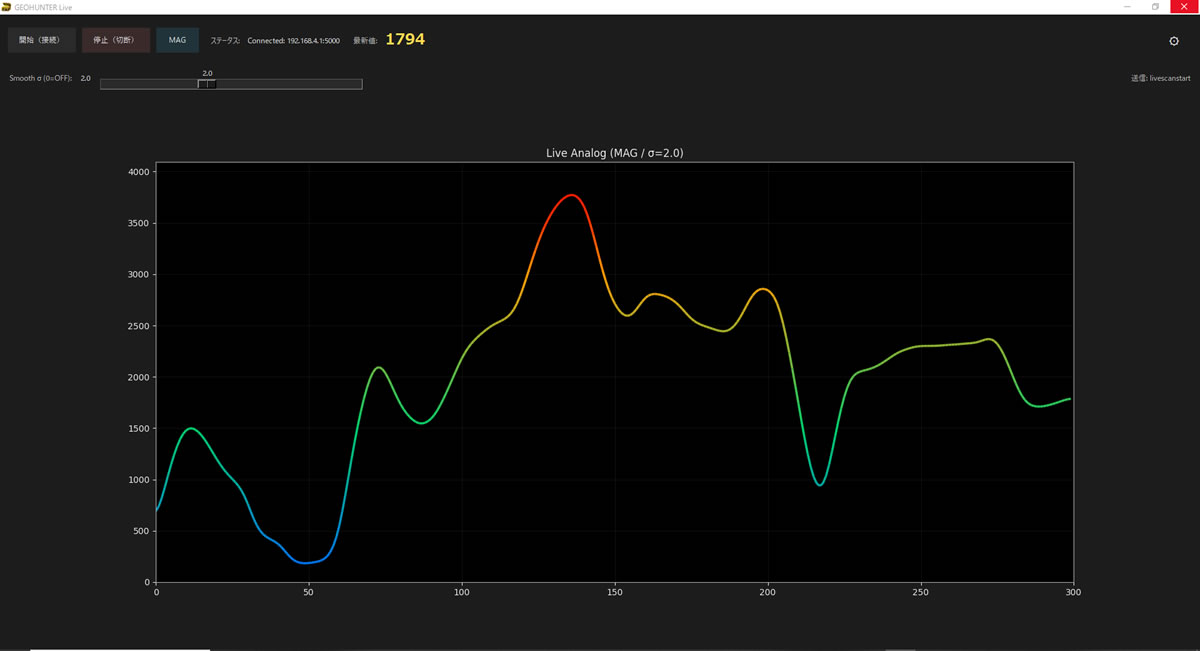Click the y-axis tick label 4000

pyautogui.click(x=138, y=172)
